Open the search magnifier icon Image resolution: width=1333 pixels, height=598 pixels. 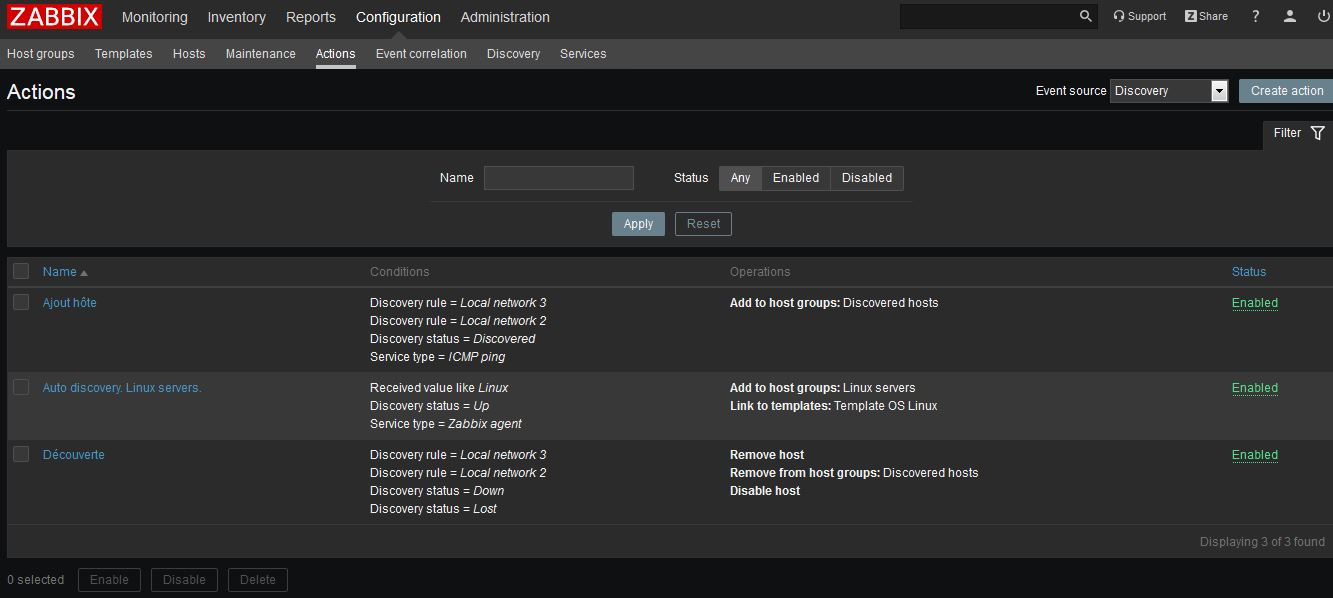click(1084, 16)
